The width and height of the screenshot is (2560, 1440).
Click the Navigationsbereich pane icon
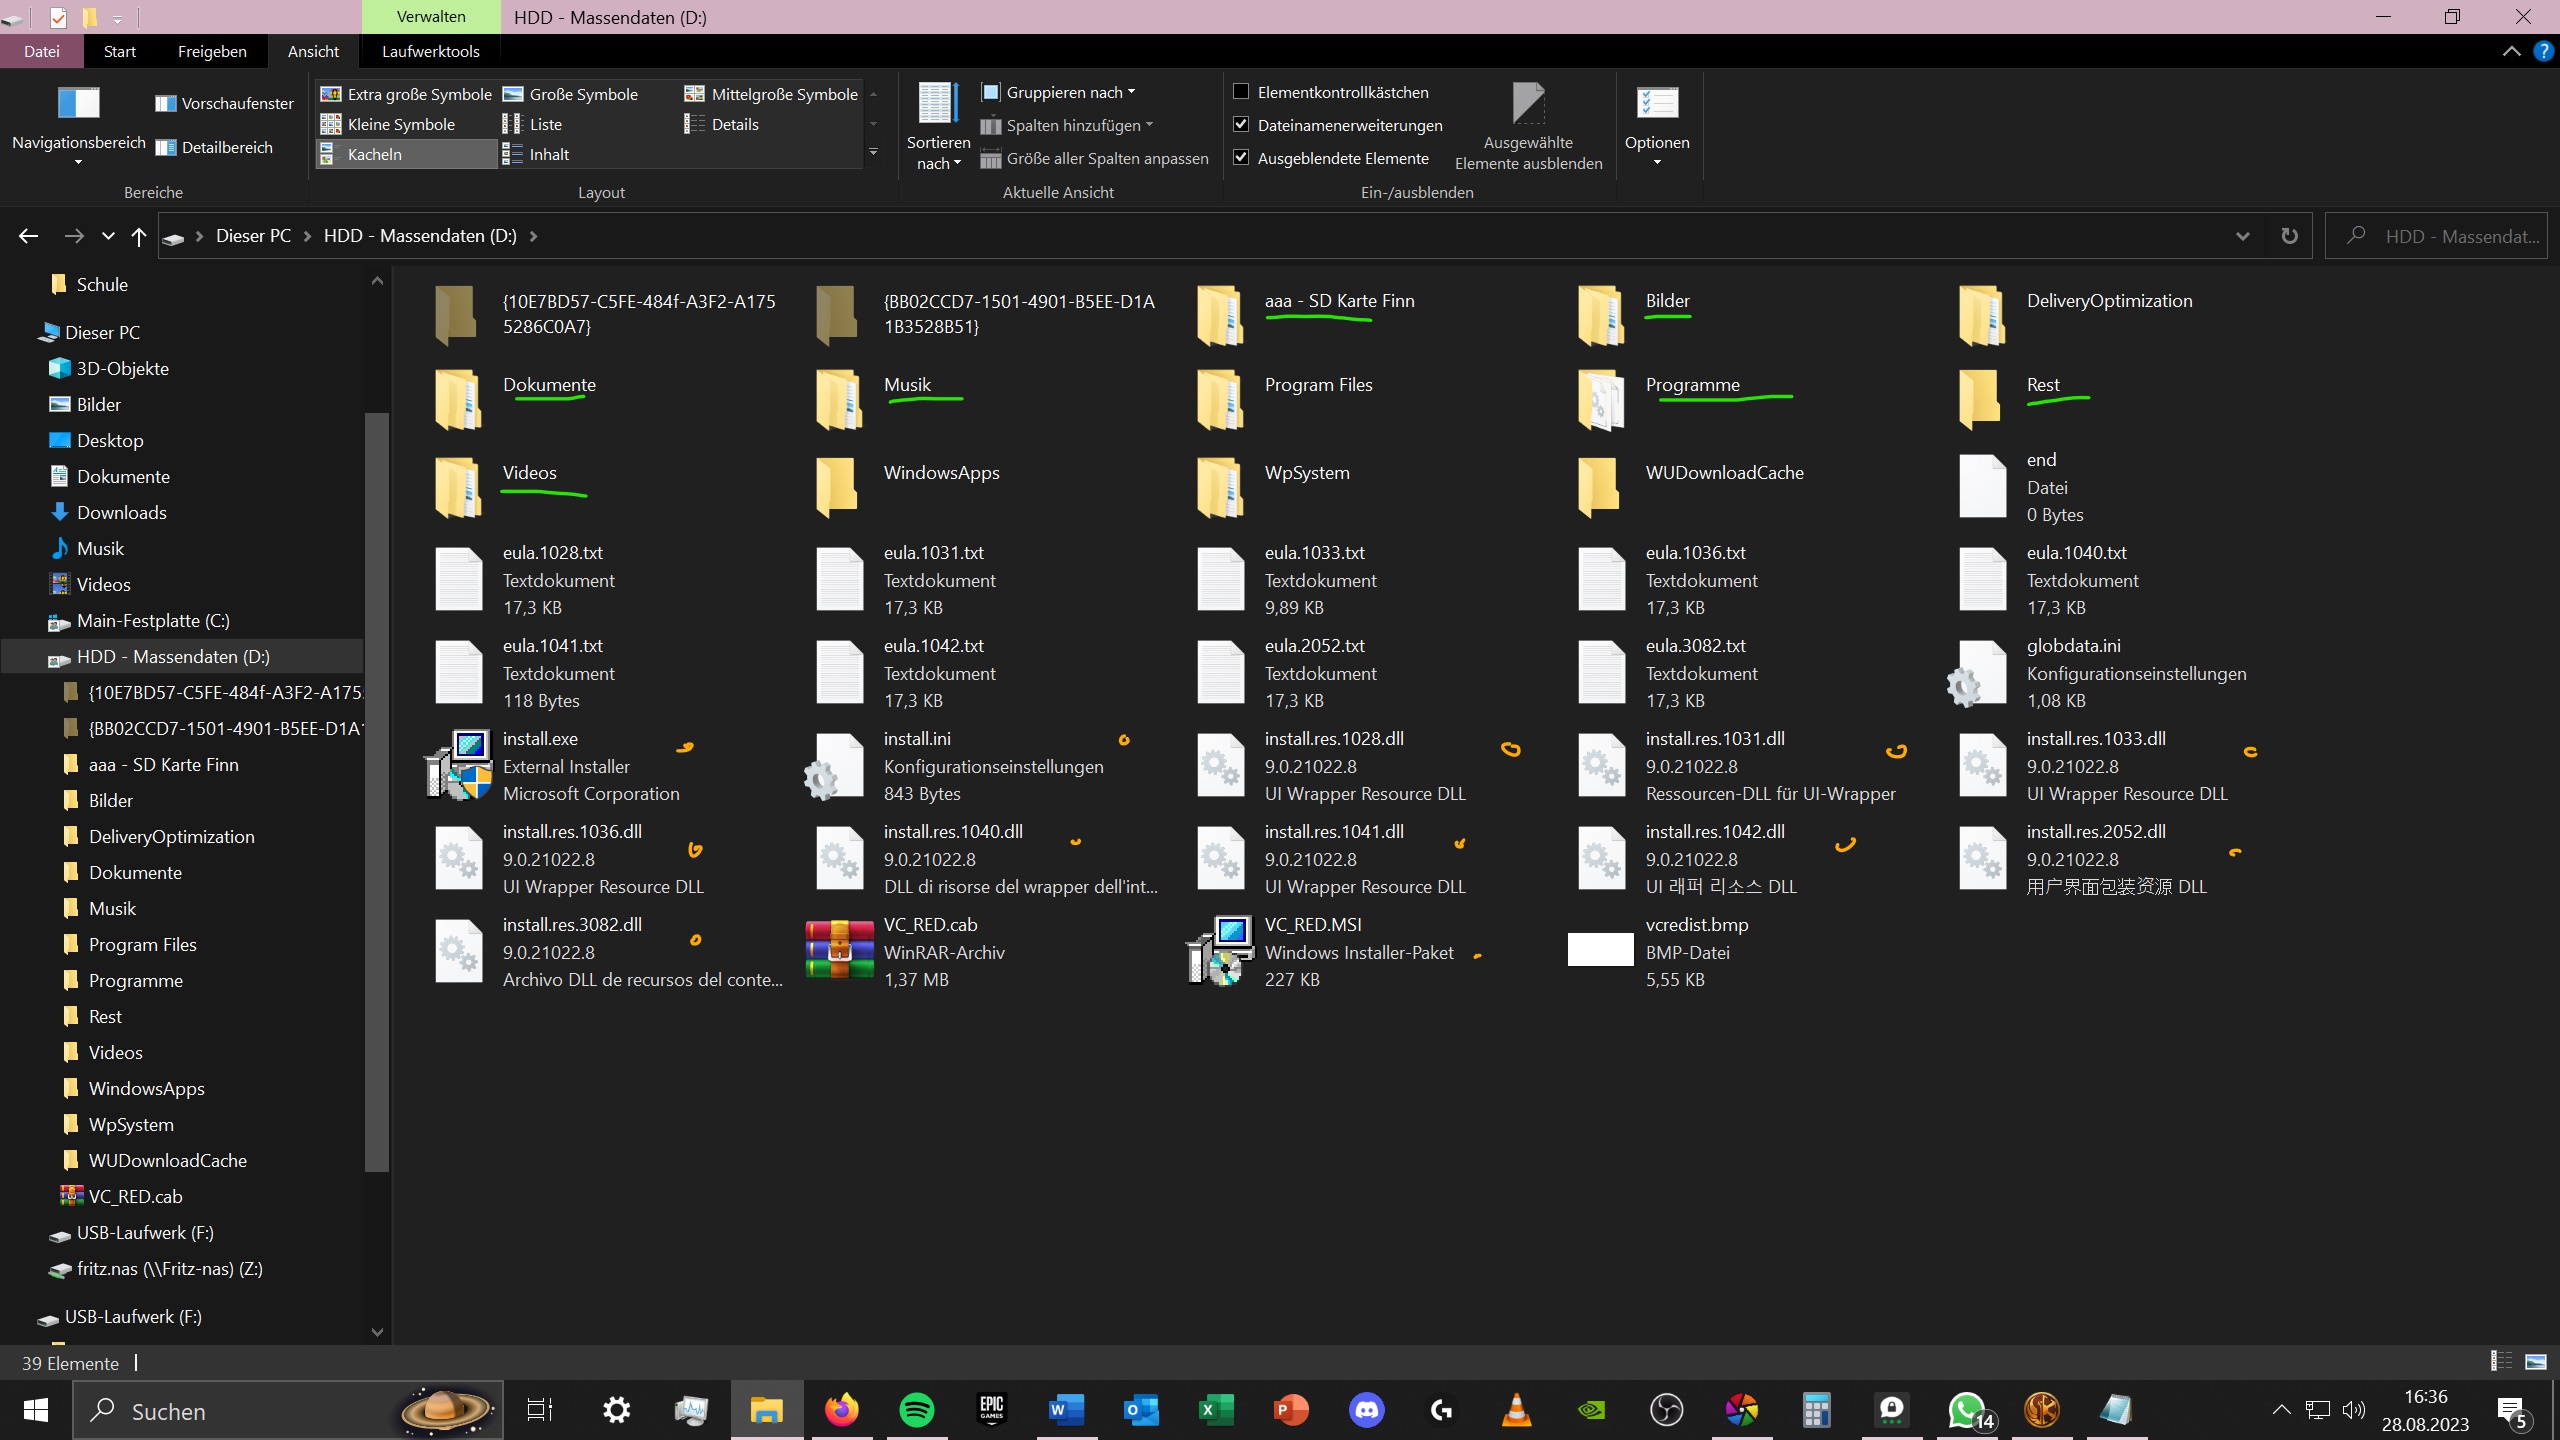pos(78,104)
